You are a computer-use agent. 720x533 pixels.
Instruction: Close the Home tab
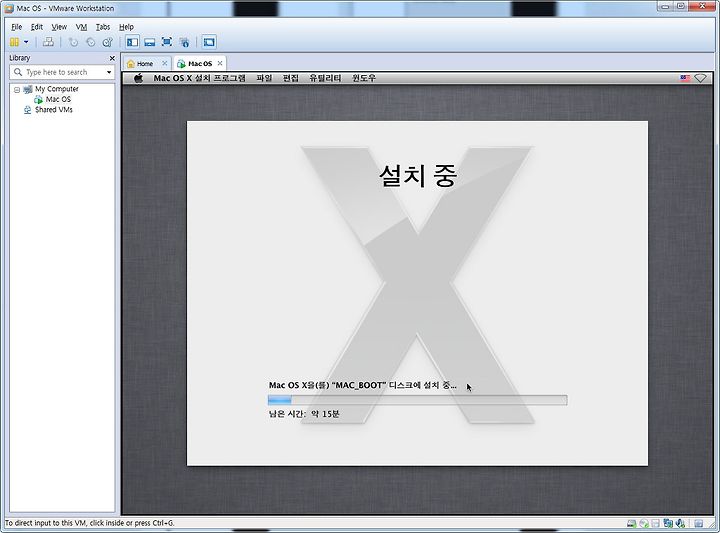pos(165,63)
